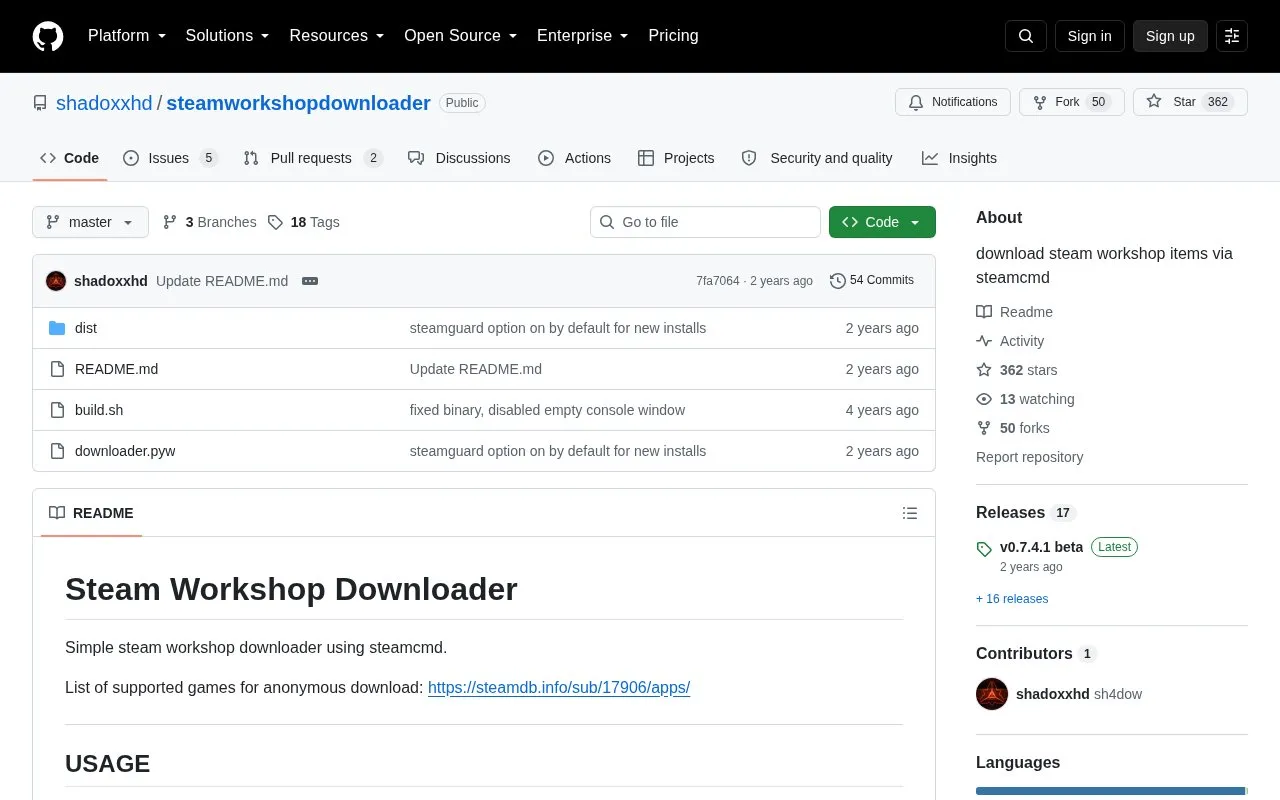Open the Discussions tab
Screen dimensions: 1280x800
tap(460, 158)
